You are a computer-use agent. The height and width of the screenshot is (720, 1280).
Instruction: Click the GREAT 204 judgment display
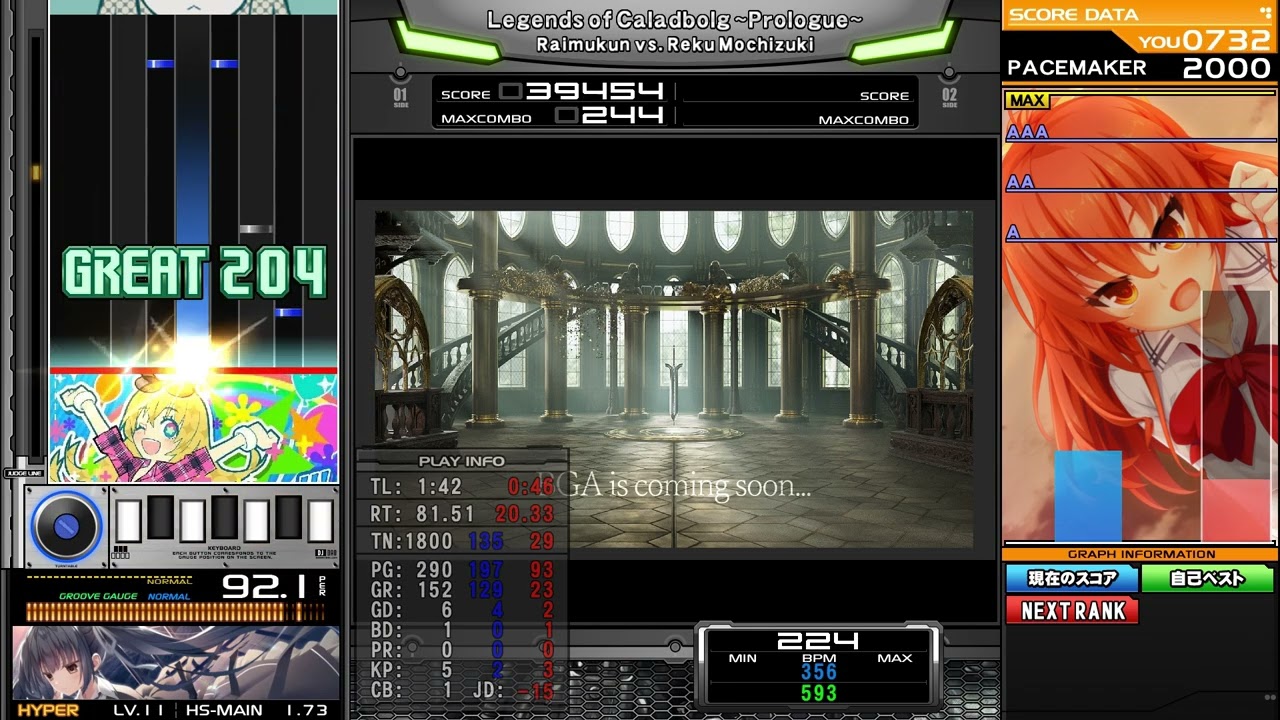point(195,273)
